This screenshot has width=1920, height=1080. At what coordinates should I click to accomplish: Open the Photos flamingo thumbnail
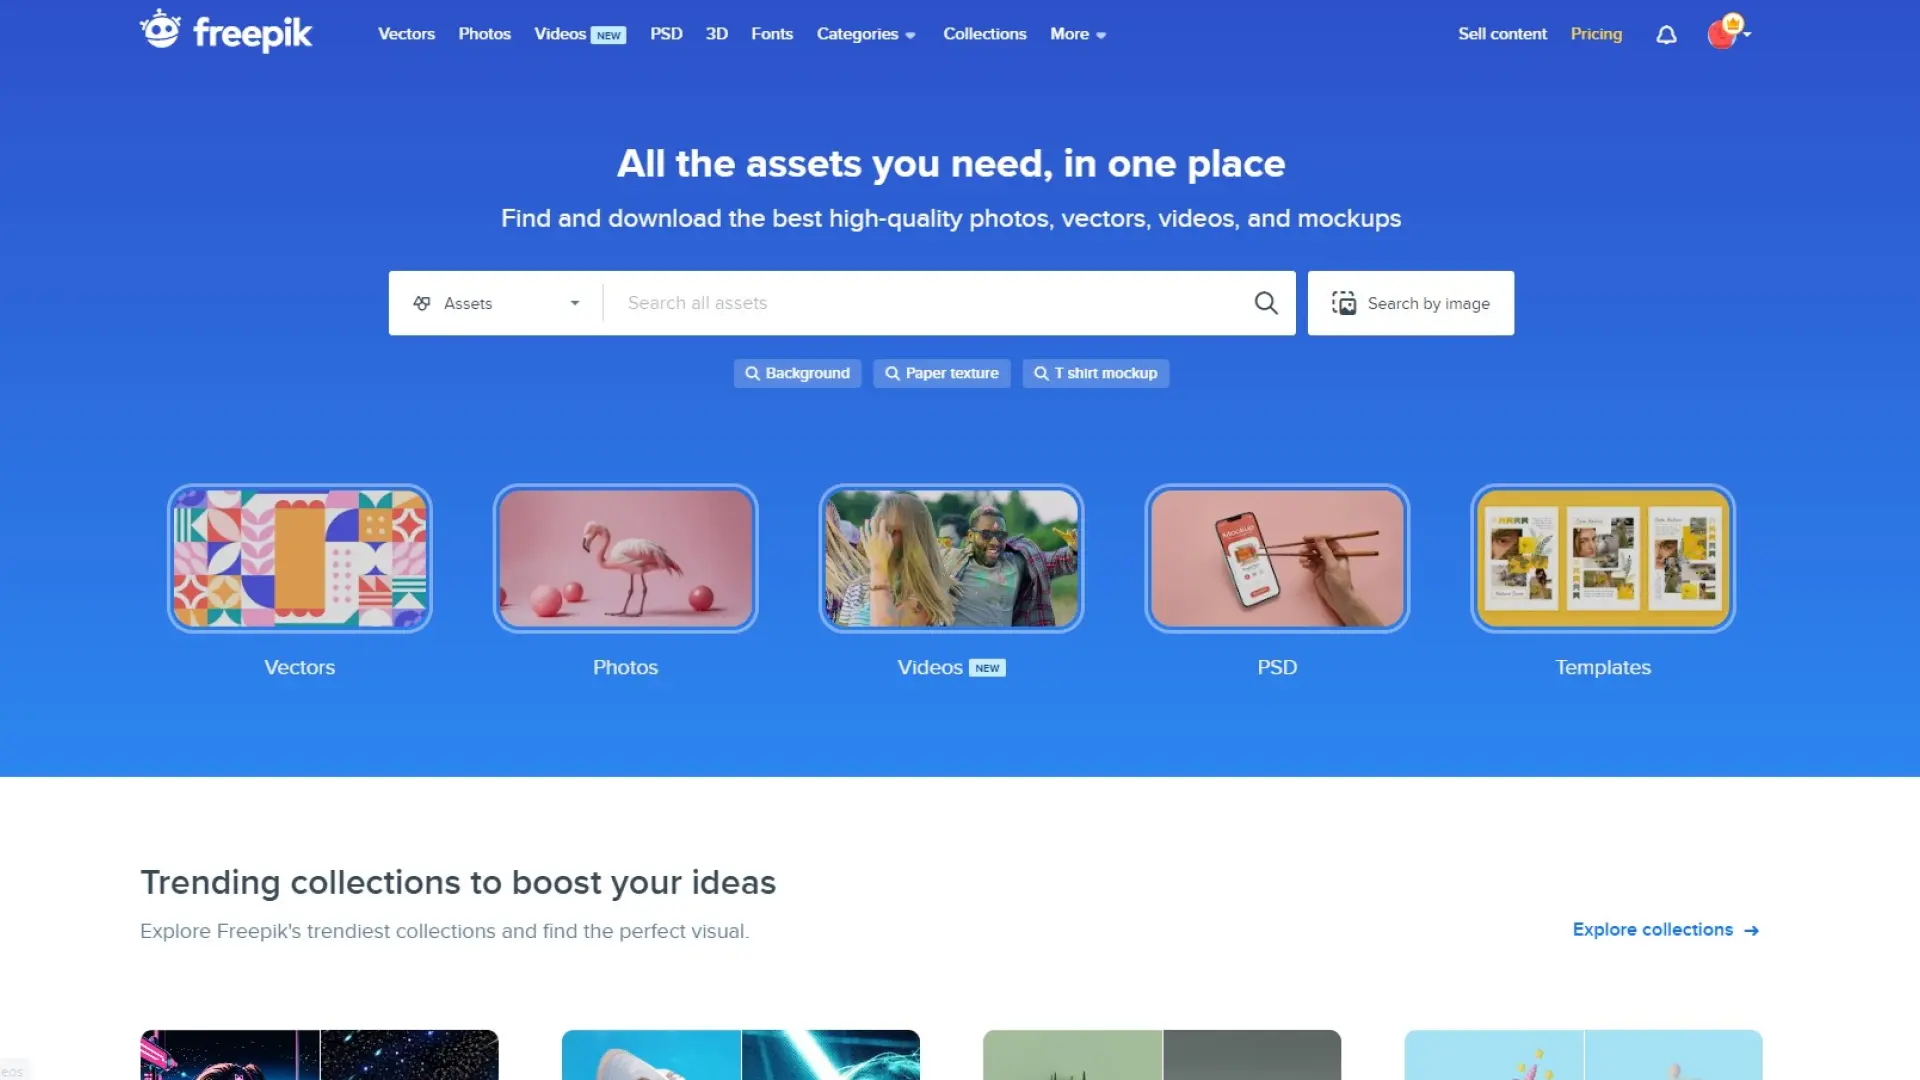(x=625, y=558)
